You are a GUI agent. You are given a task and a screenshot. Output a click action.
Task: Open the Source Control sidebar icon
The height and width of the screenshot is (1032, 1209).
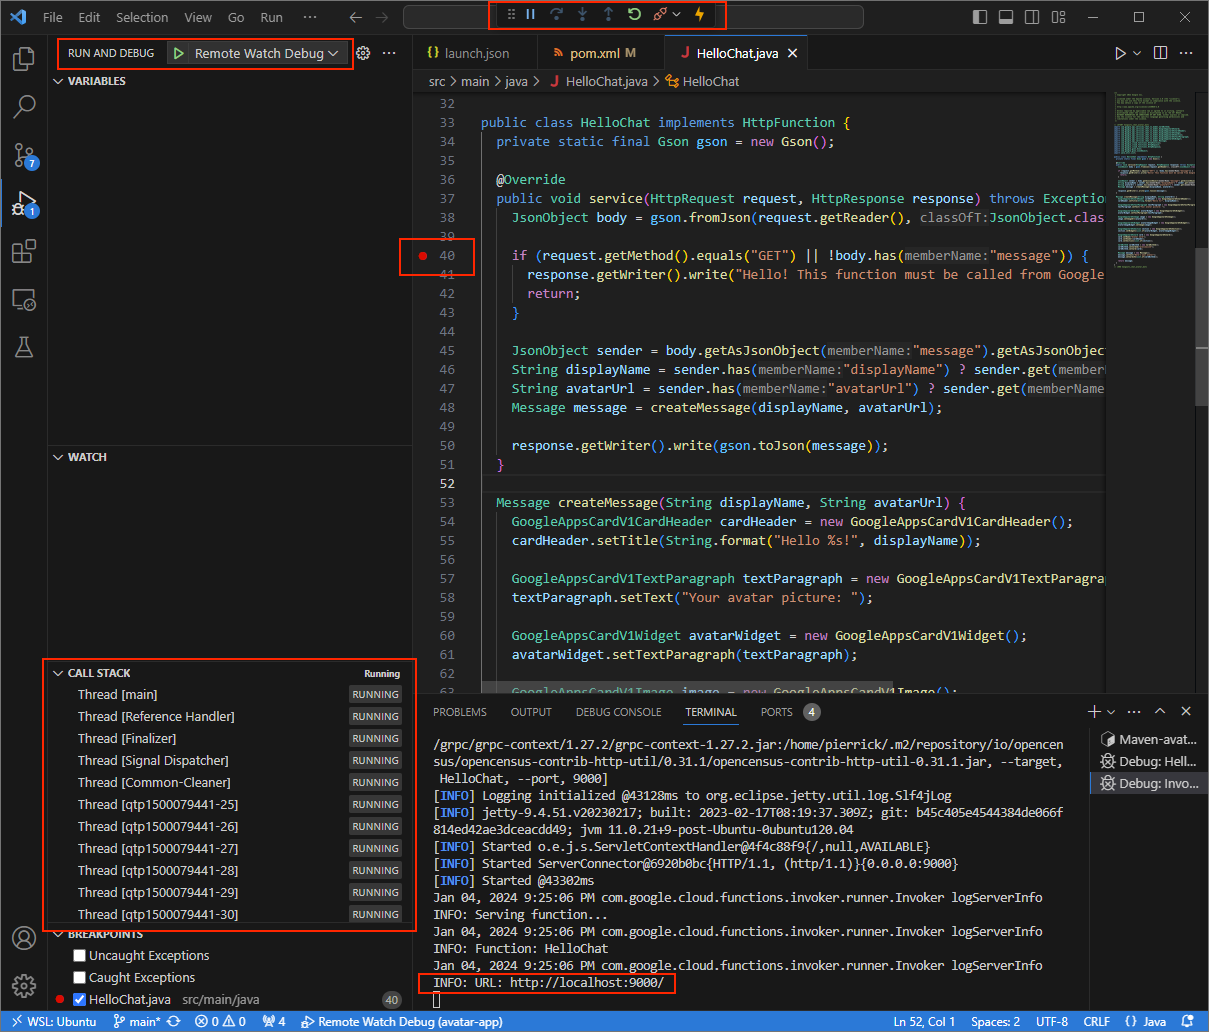(23, 155)
